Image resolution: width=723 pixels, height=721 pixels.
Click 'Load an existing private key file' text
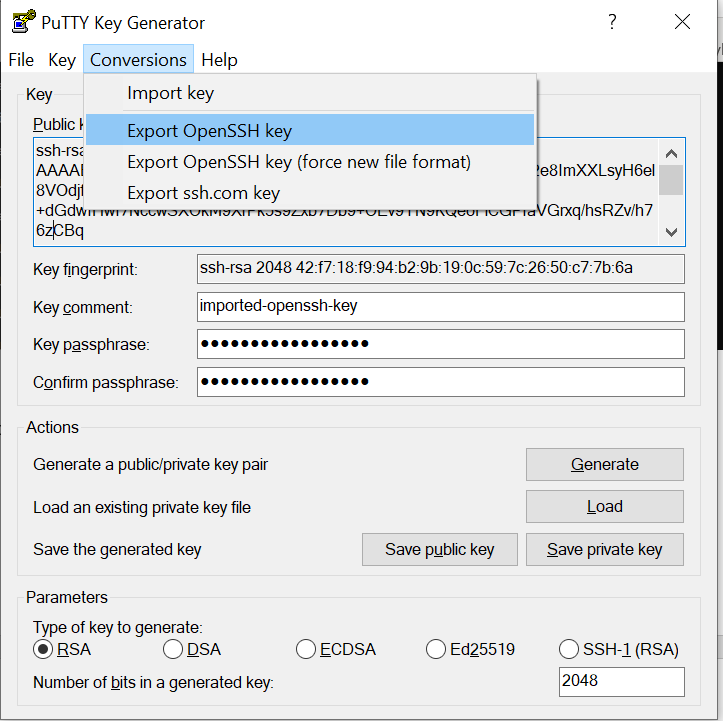click(x=142, y=507)
